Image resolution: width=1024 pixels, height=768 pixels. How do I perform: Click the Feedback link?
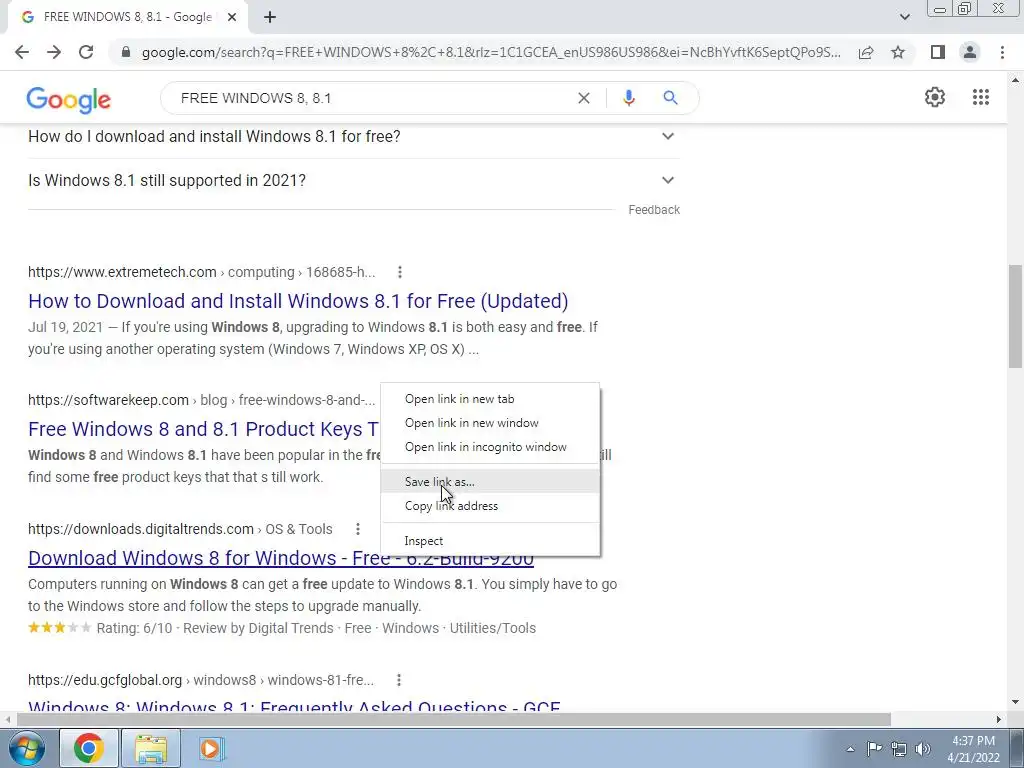coord(654,210)
